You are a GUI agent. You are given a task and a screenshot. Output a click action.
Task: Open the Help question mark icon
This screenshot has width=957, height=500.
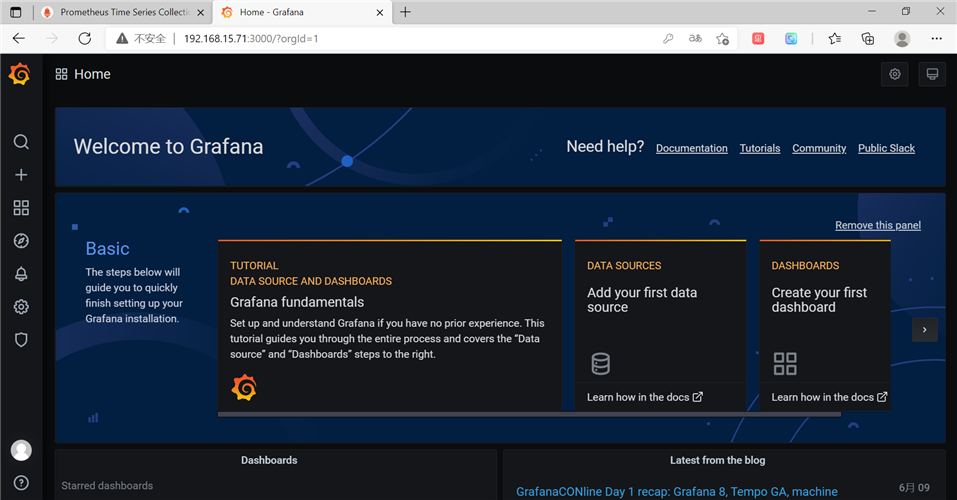(x=21, y=483)
